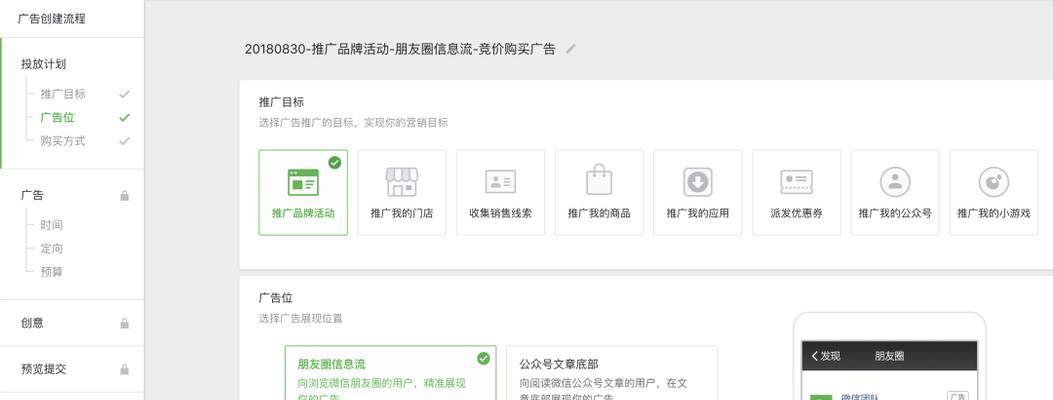Click the text 选择广告推广的目标，实现你的营销目标
Viewport: 1053px width, 400px height.
(353, 123)
